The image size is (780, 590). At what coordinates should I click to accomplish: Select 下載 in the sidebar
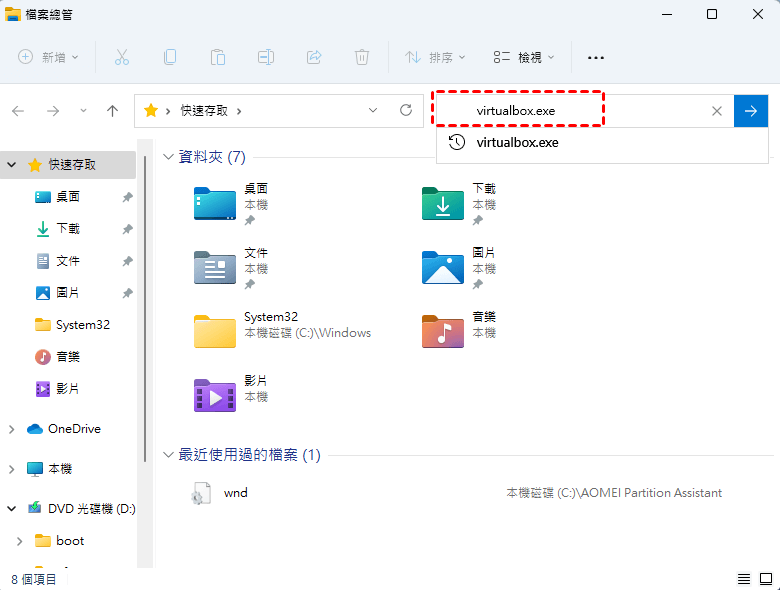point(68,229)
